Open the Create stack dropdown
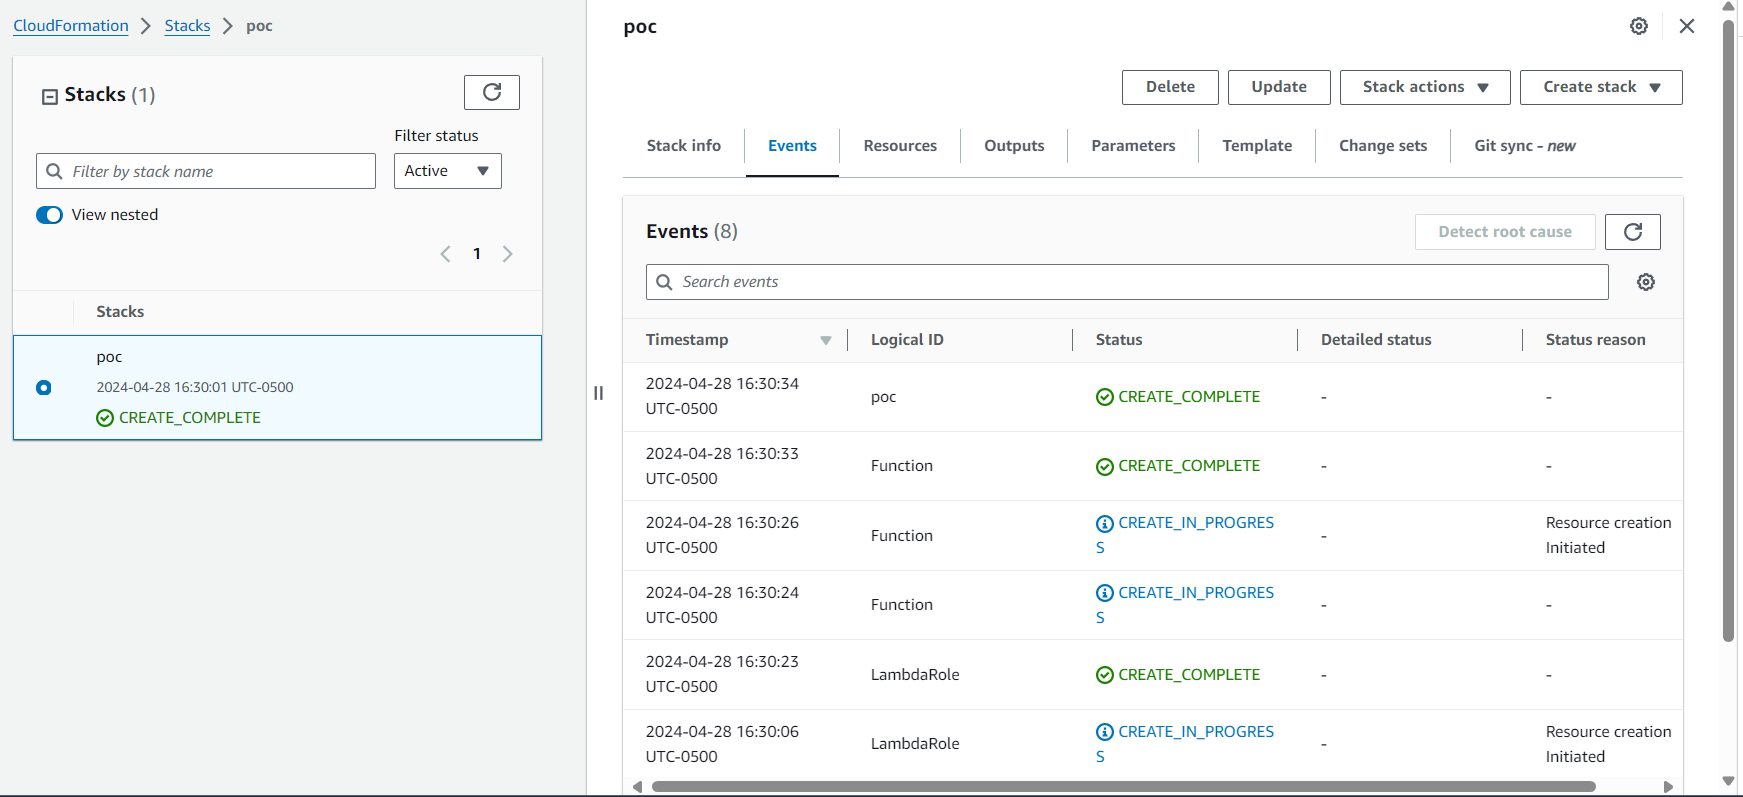Screen dimensions: 1743x797 tap(1601, 87)
